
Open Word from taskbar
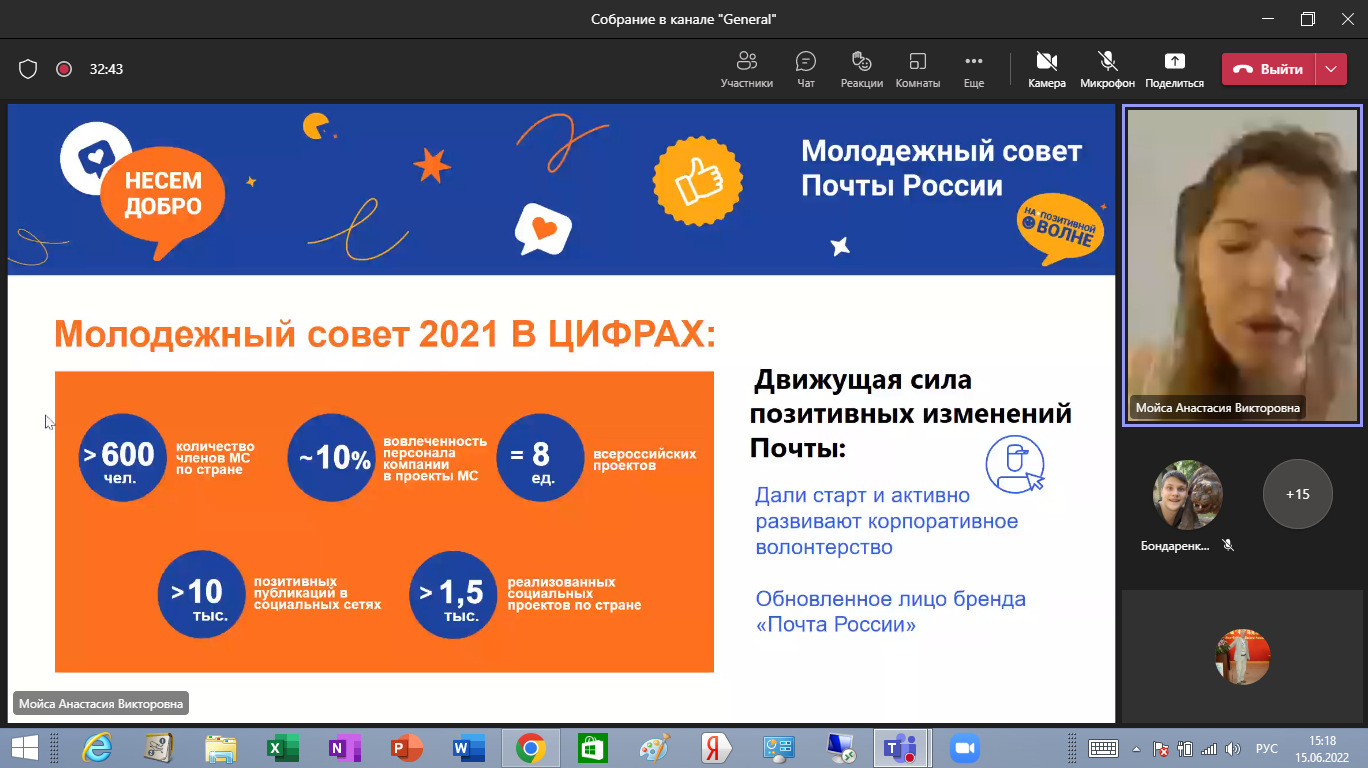[468, 747]
